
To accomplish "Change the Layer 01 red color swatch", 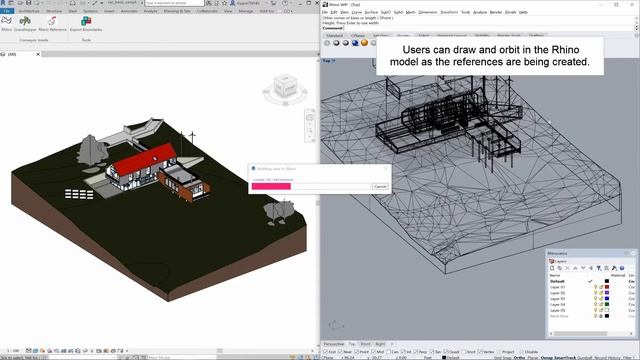I will pos(607,287).
